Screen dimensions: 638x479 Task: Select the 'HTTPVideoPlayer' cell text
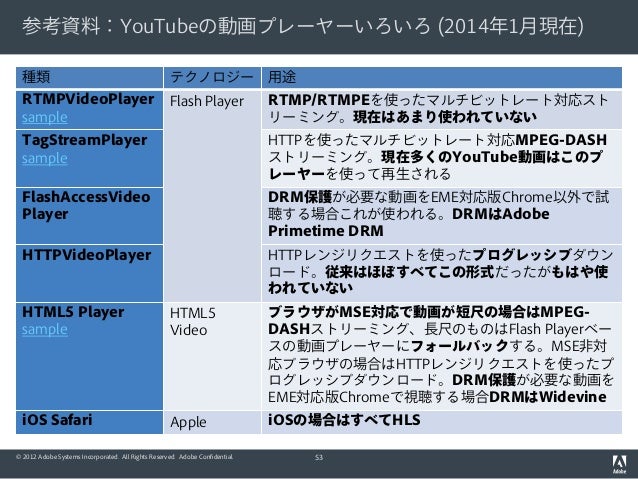(x=87, y=255)
